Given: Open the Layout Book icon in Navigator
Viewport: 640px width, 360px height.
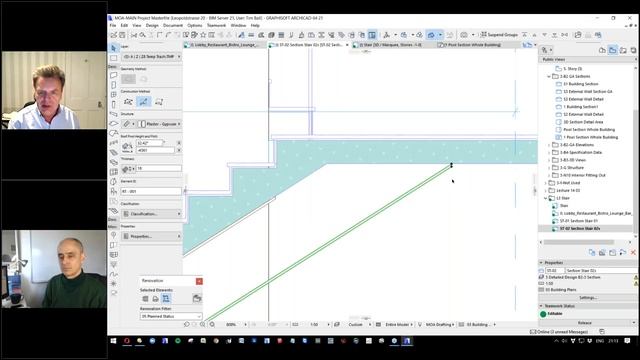Looking at the screenshot, I should pyautogui.click(x=623, y=50).
